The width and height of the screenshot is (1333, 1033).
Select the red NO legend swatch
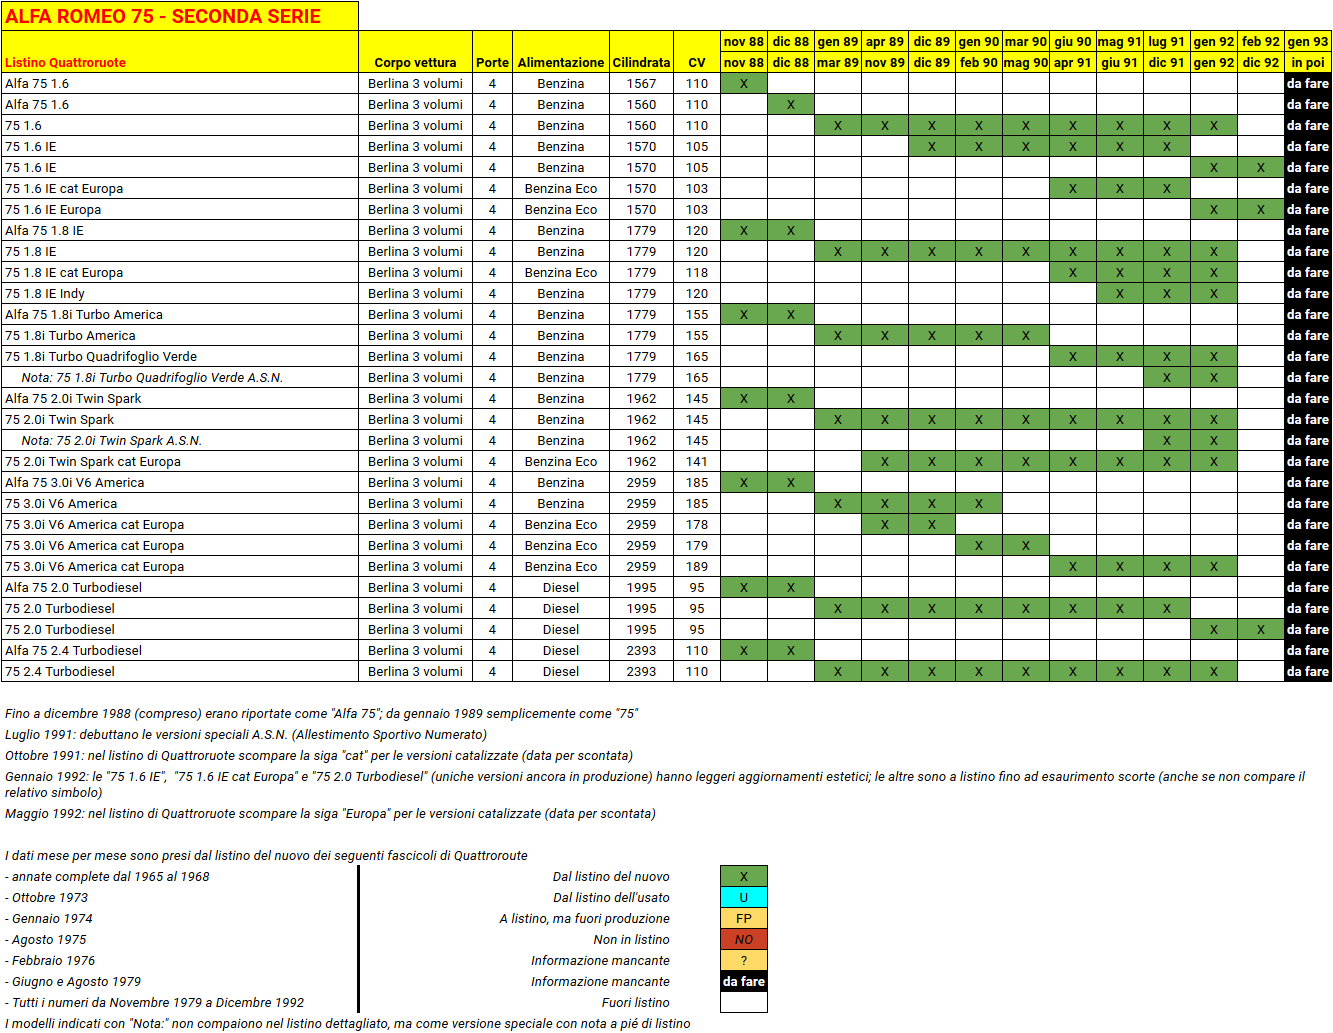(x=744, y=939)
